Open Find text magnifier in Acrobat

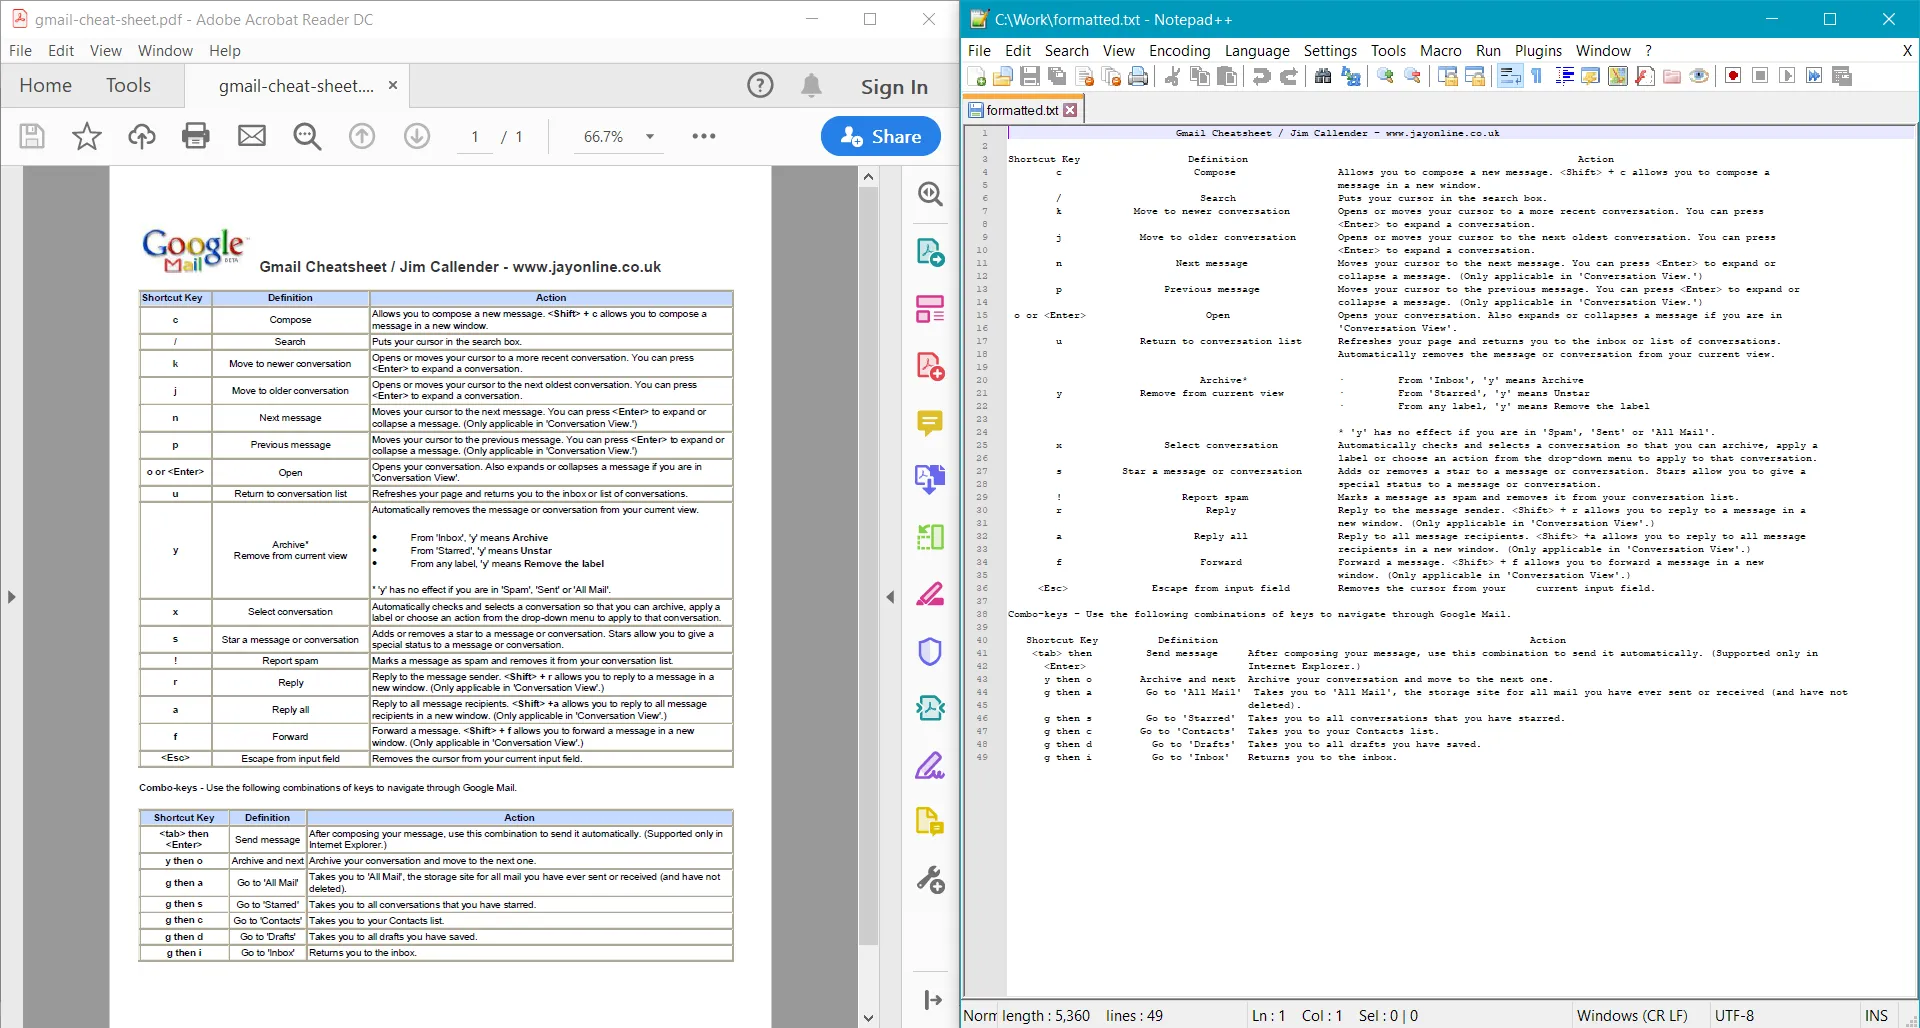click(307, 136)
